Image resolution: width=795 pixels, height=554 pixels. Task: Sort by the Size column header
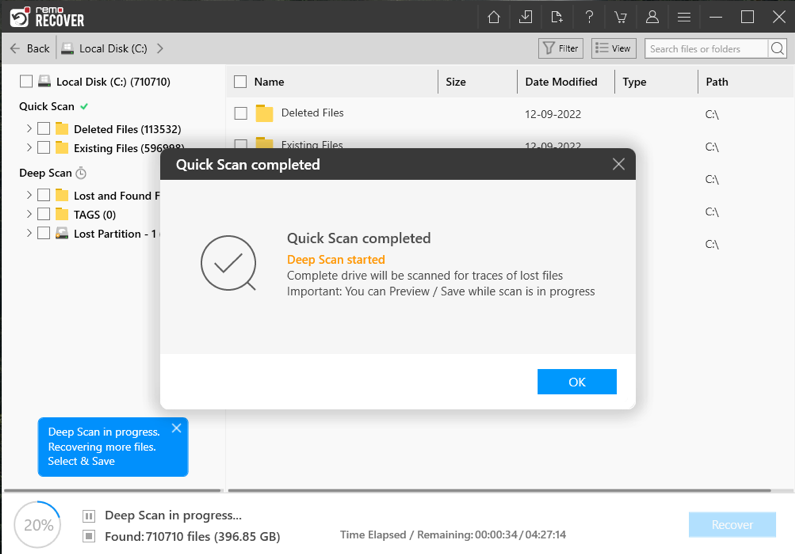(455, 82)
